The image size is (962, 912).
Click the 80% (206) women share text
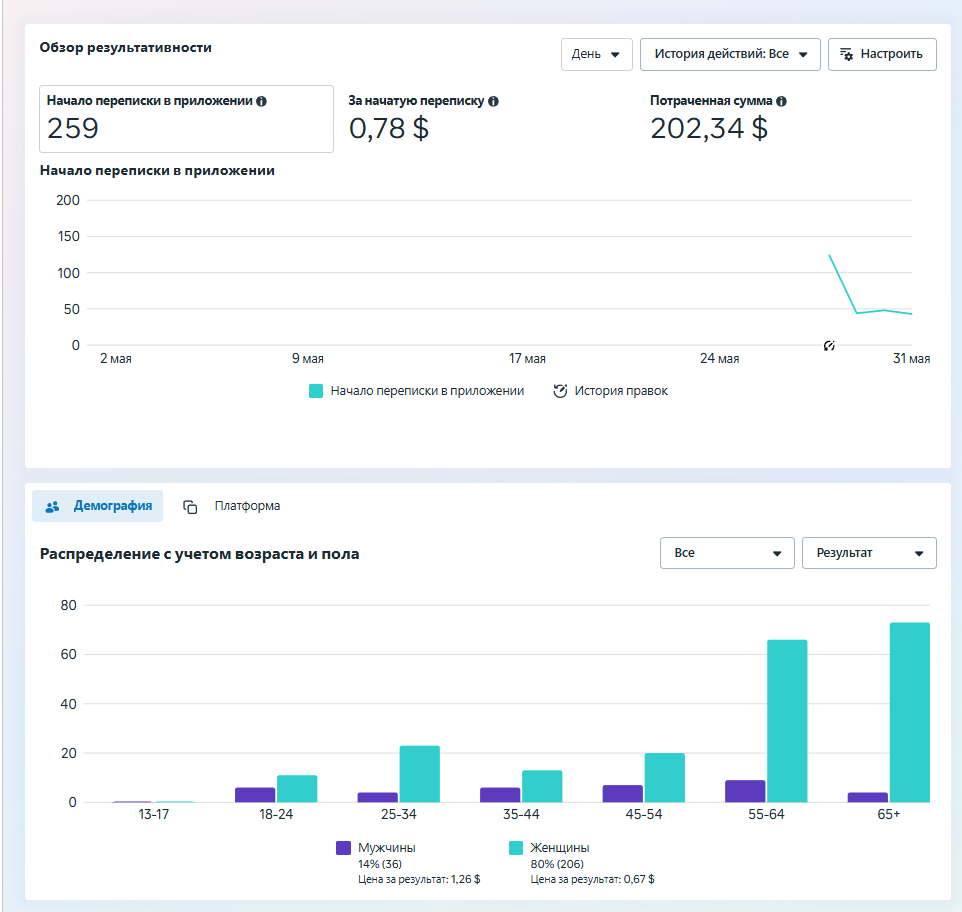557,864
